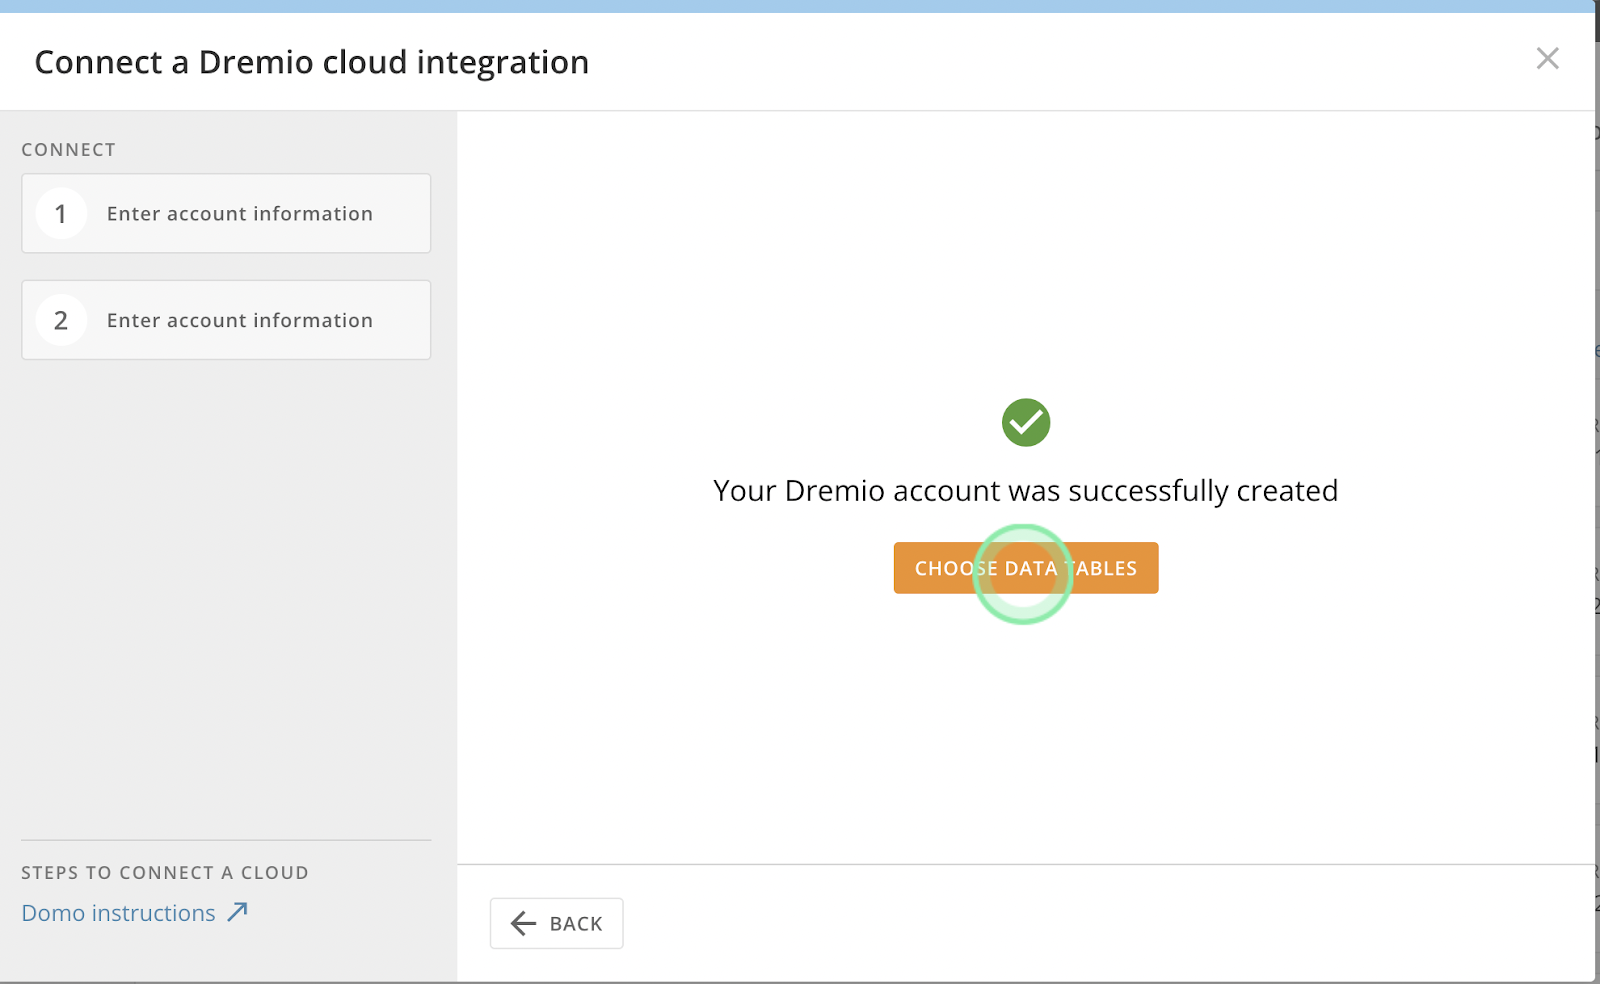This screenshot has width=1600, height=984.
Task: Close the Dremio integration dialog
Action: click(1547, 59)
